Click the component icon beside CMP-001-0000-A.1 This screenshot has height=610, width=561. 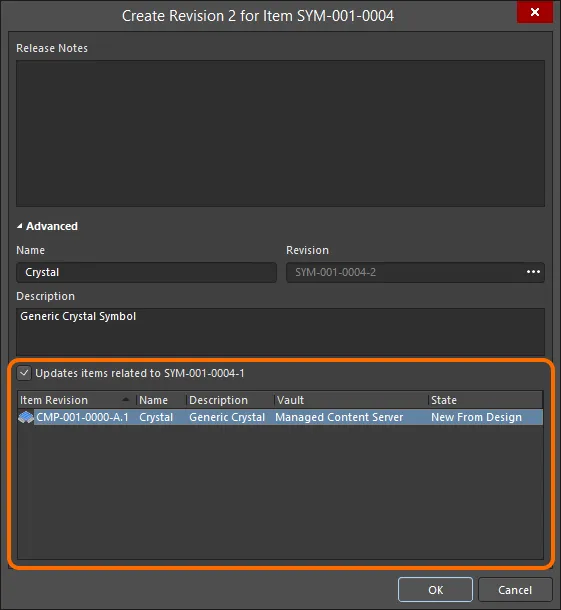[26, 417]
